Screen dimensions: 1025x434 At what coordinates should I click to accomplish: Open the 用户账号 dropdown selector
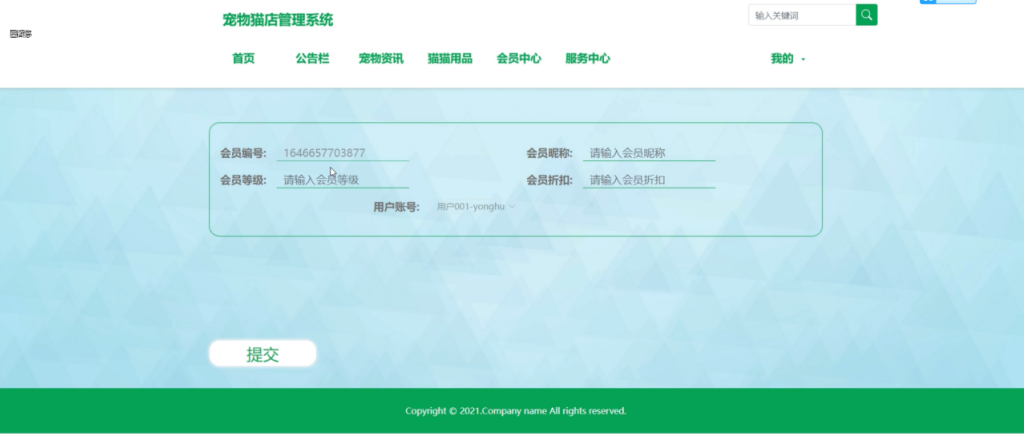coord(476,207)
